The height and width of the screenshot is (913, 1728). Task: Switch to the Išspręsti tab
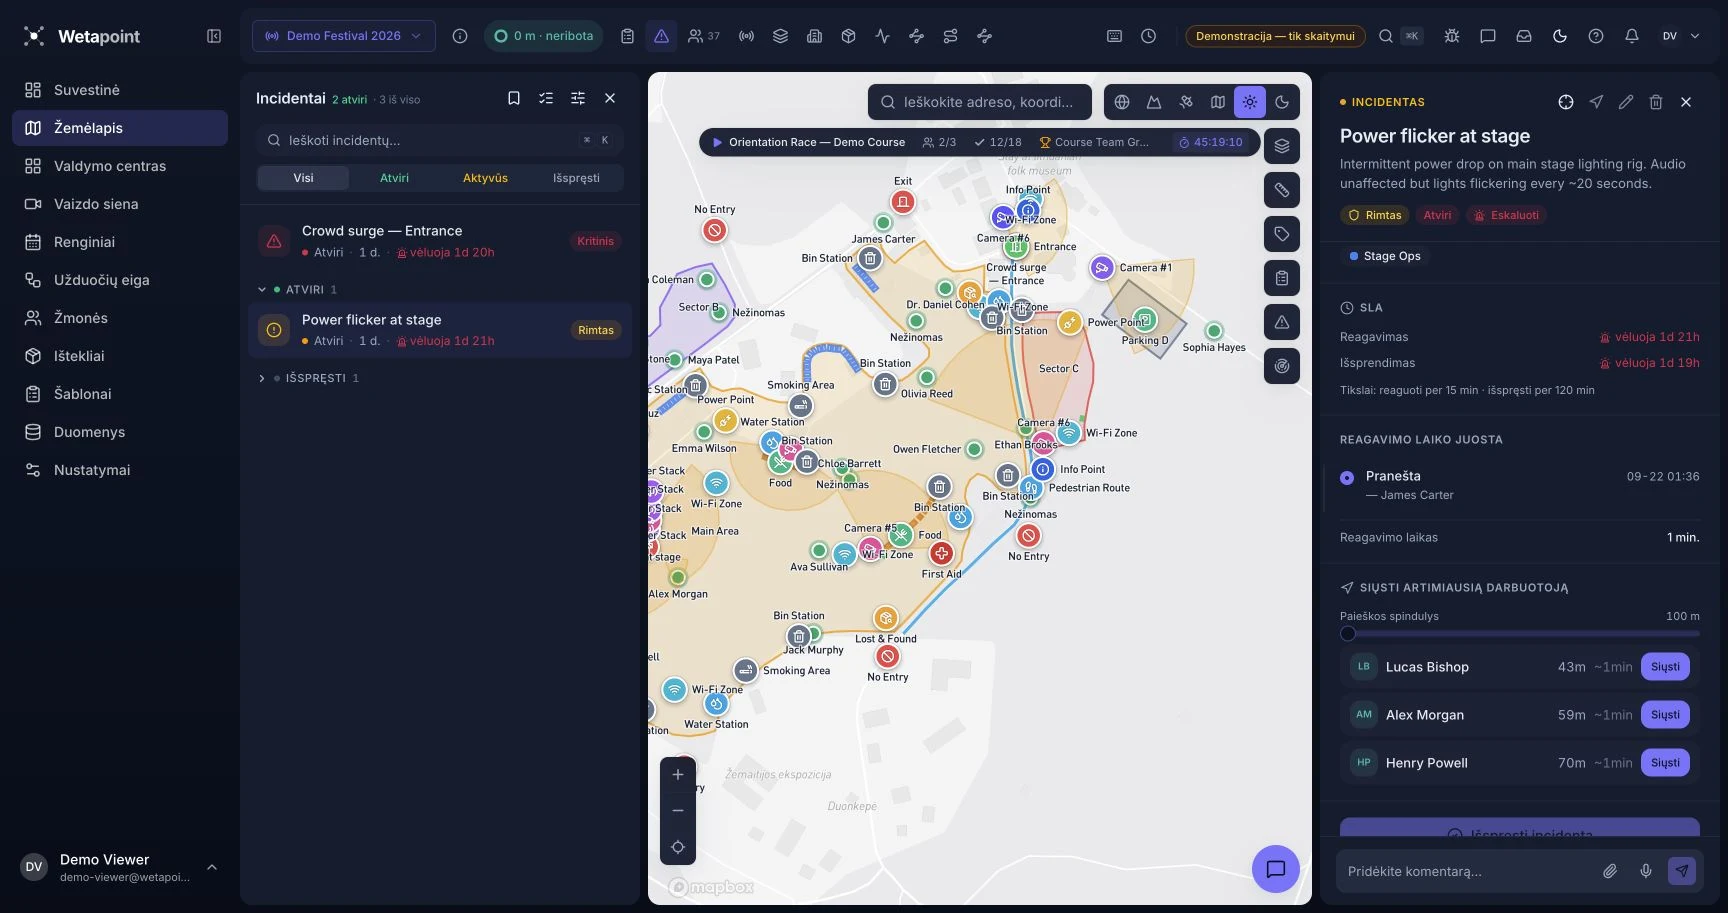click(x=577, y=178)
